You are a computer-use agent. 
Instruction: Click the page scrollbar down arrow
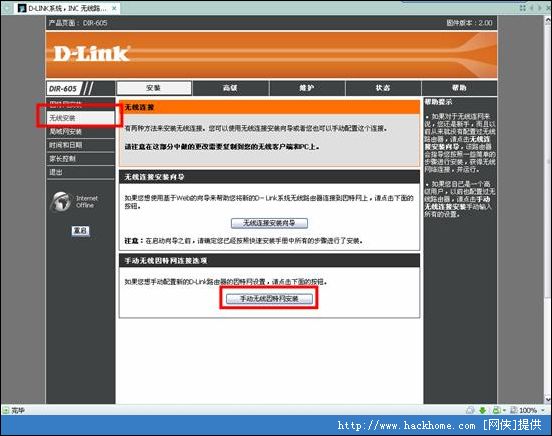coord(548,399)
